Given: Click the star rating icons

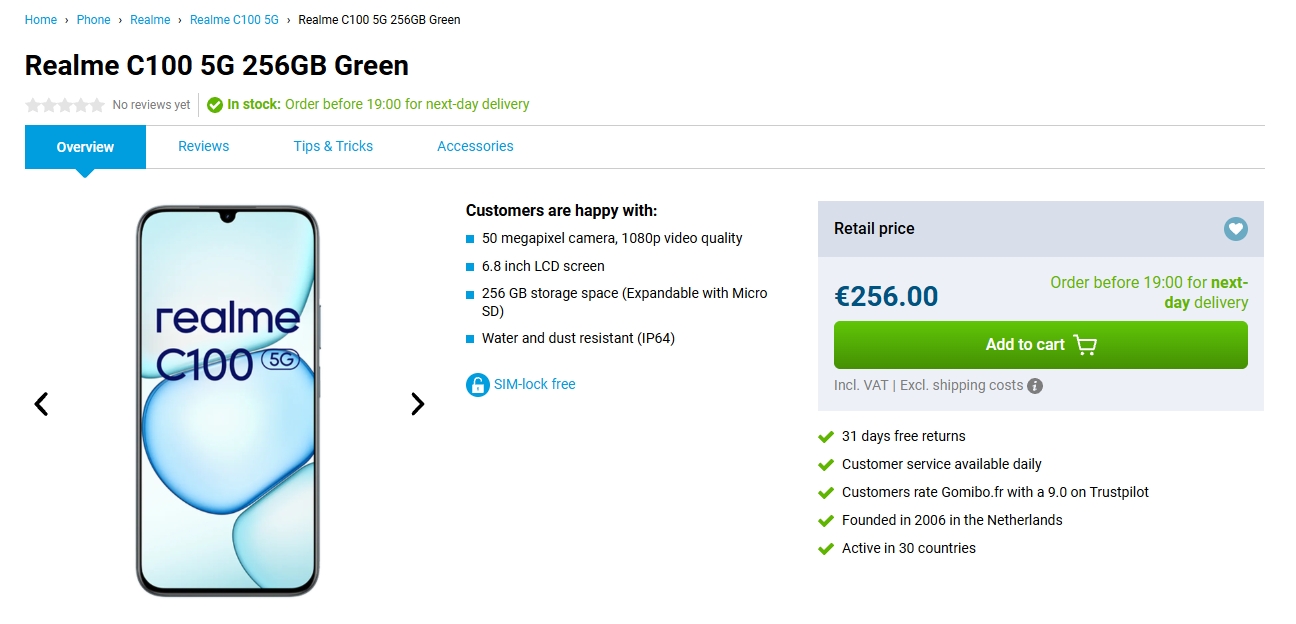Looking at the screenshot, I should coord(65,105).
